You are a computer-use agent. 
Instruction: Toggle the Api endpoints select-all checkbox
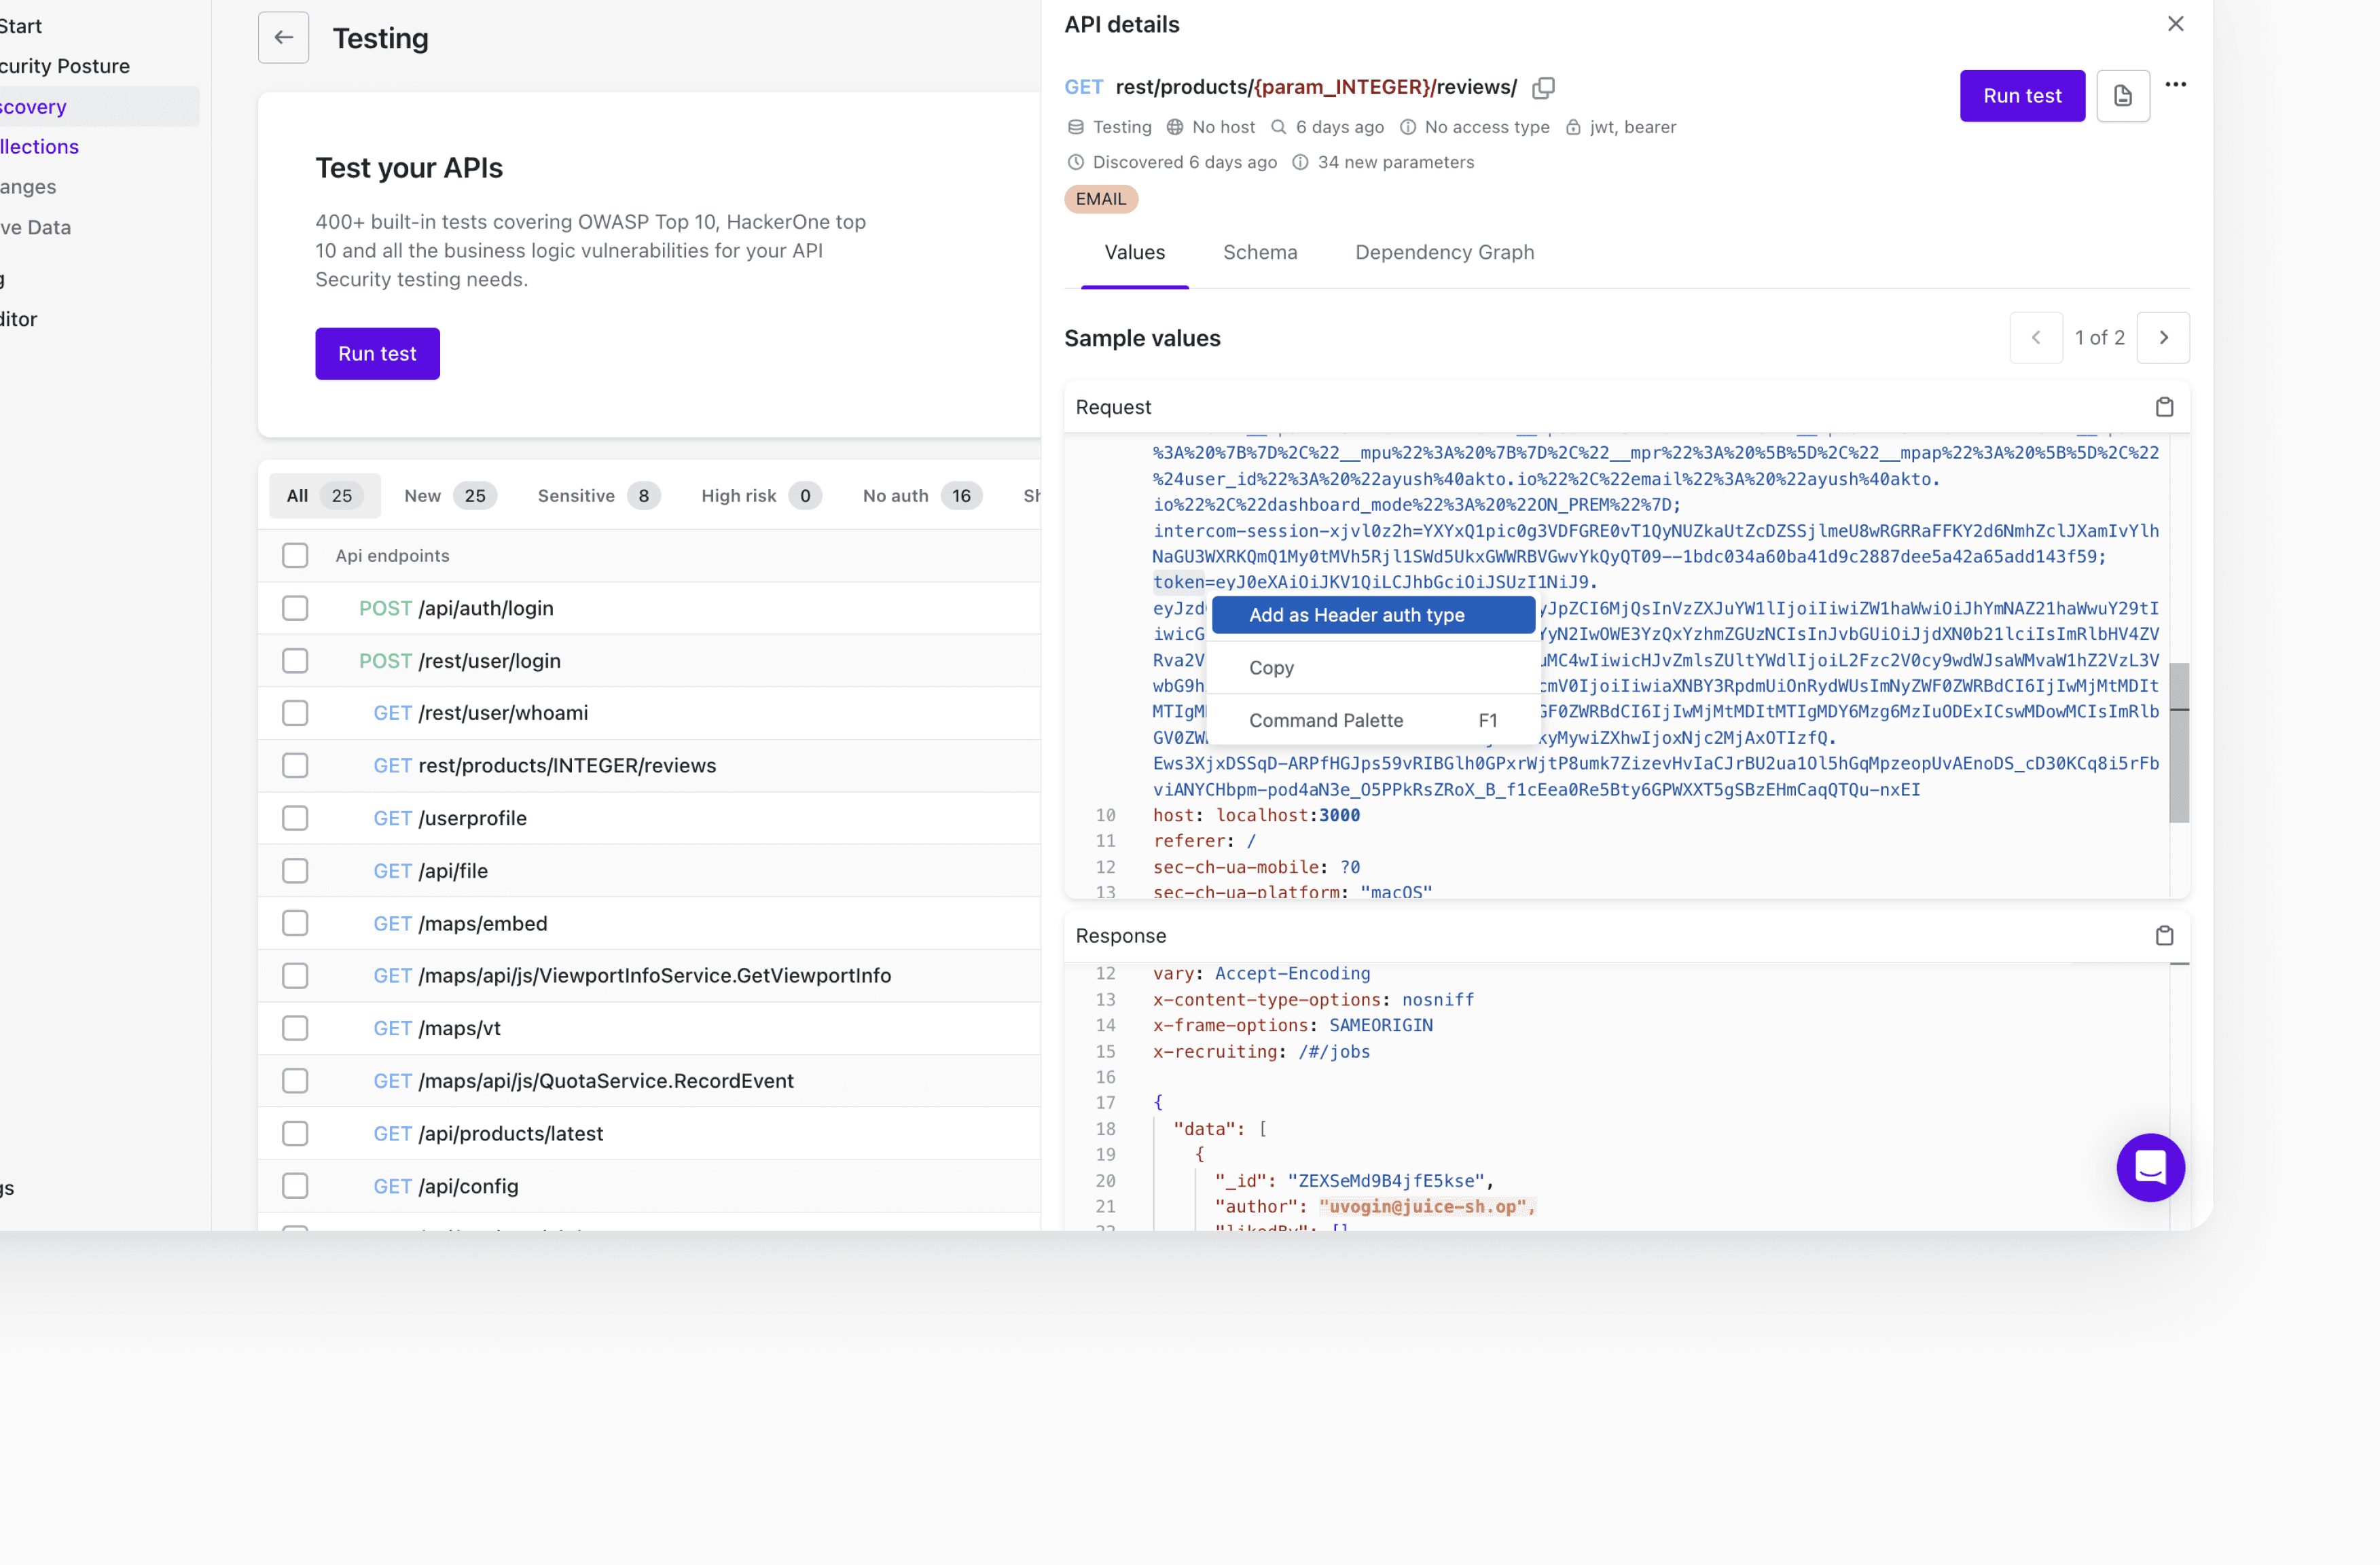pos(295,556)
